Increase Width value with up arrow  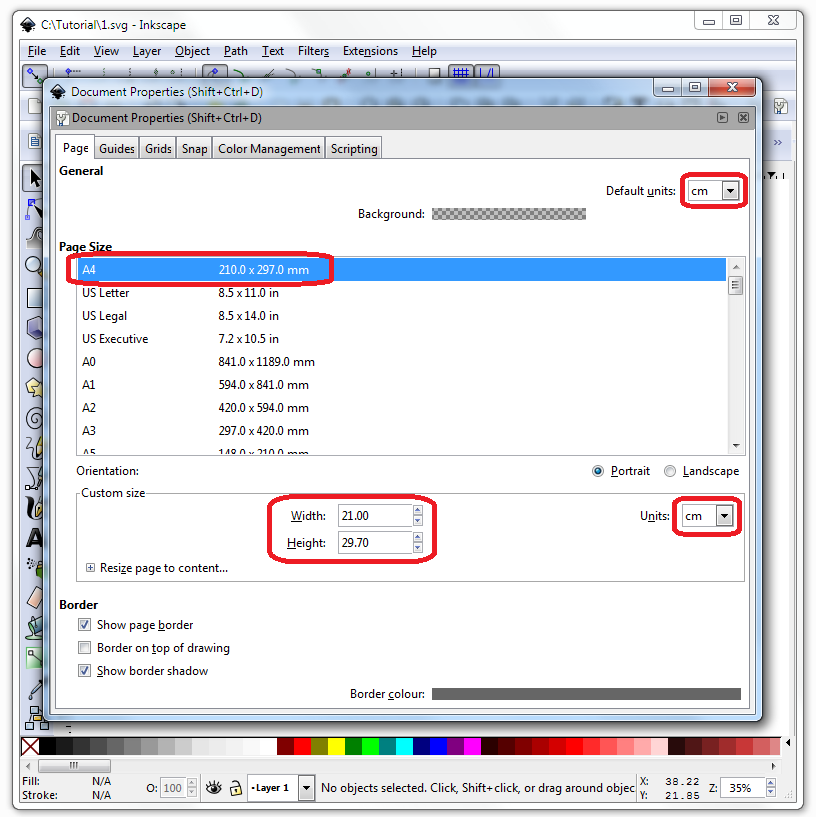(x=417, y=510)
